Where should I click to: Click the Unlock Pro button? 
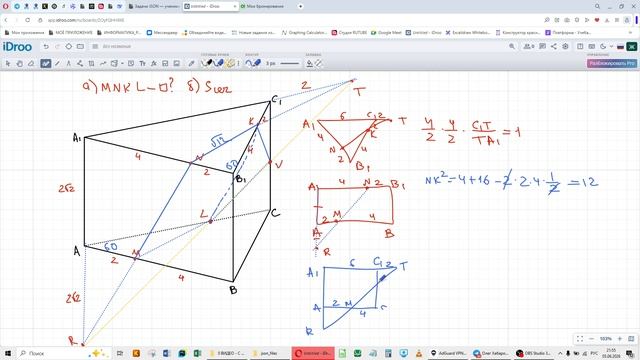click(x=612, y=63)
